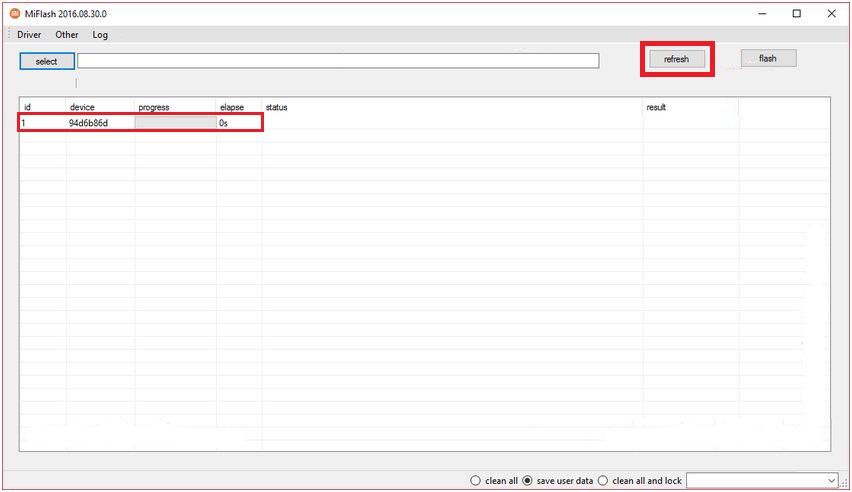Click the MiFlash app icon in title bar
852x492 pixels.
click(15, 14)
